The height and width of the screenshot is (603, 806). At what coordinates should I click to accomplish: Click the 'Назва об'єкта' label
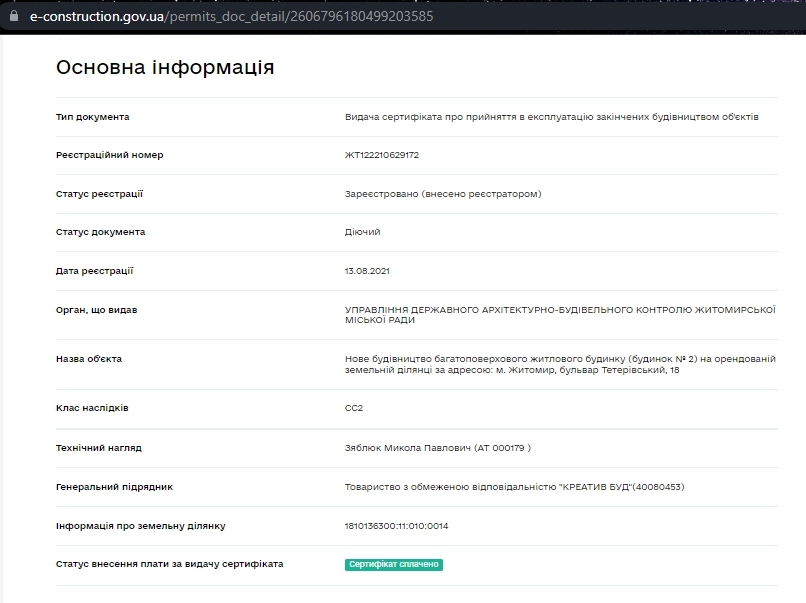89,359
